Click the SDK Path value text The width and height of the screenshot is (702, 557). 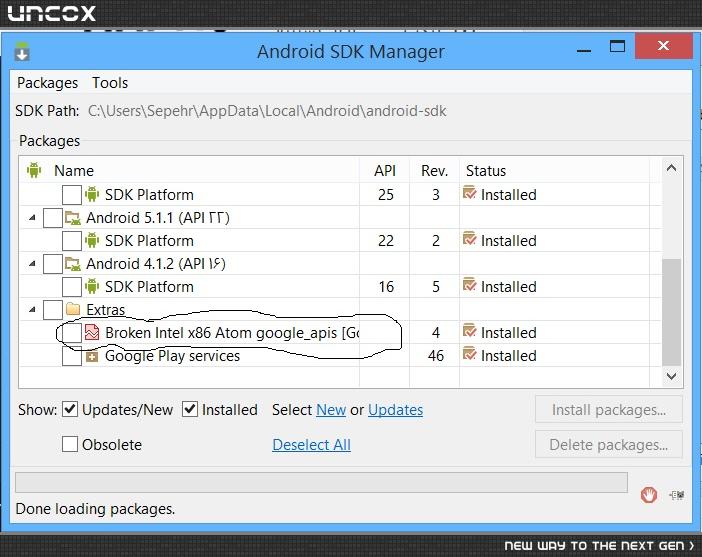pos(267,111)
